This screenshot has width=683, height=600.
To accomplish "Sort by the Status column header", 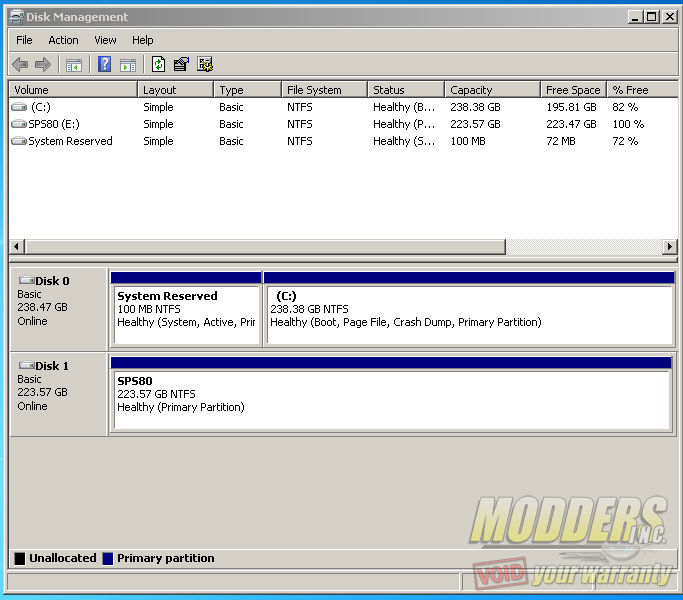I will [406, 90].
